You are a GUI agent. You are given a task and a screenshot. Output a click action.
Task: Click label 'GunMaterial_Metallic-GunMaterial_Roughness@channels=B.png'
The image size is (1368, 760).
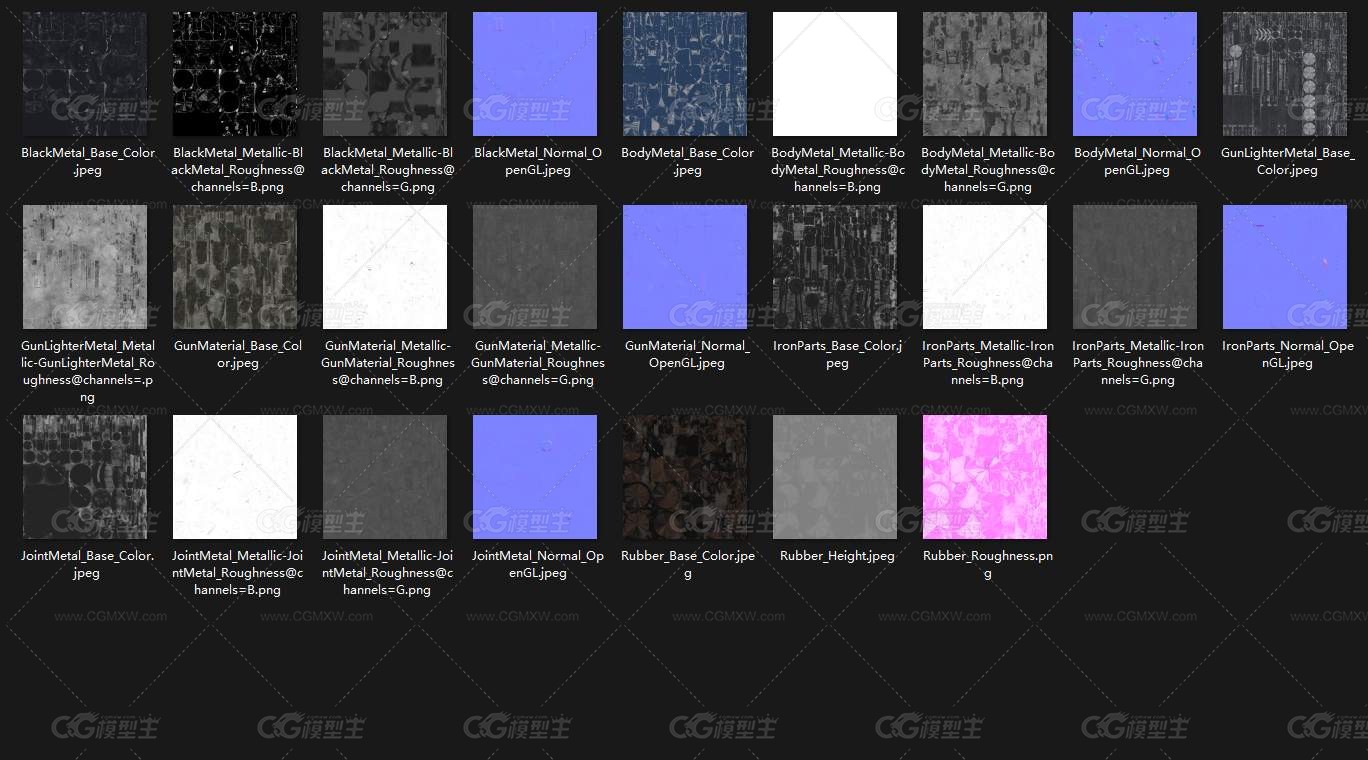click(388, 363)
